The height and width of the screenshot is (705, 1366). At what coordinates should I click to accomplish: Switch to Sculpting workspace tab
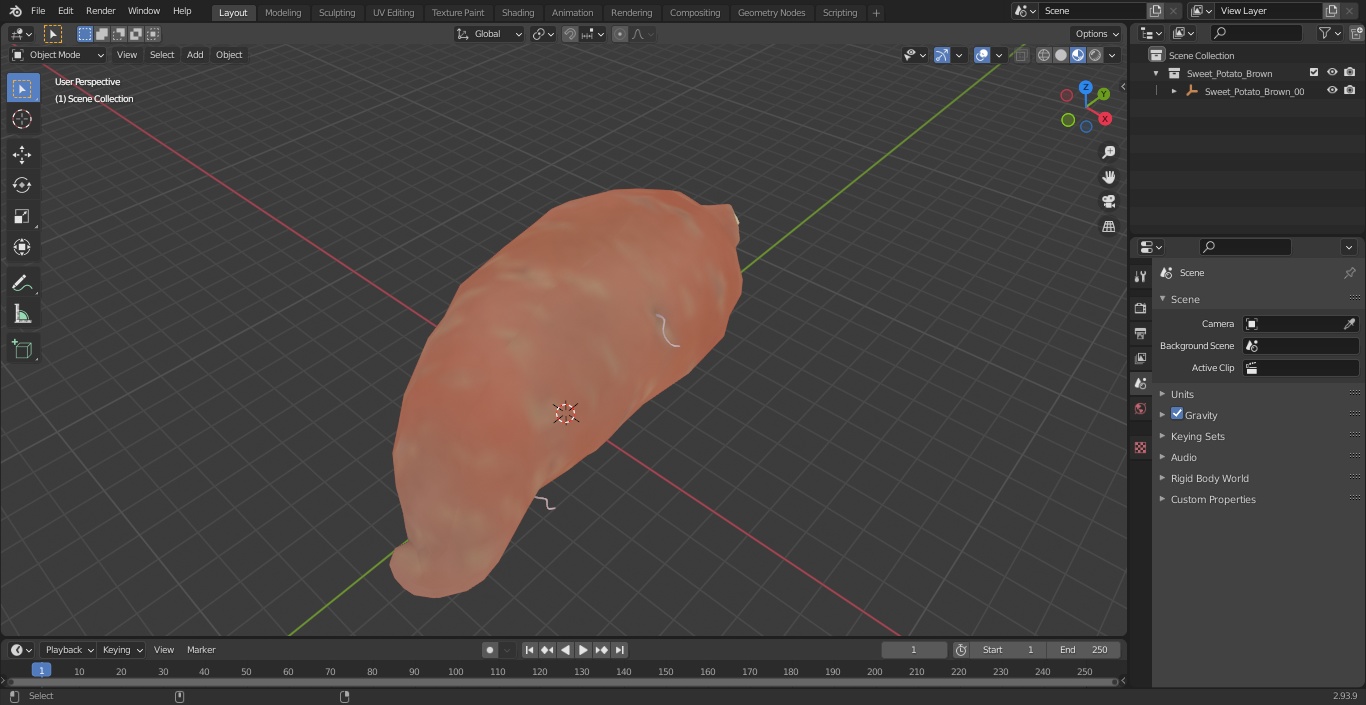[337, 12]
